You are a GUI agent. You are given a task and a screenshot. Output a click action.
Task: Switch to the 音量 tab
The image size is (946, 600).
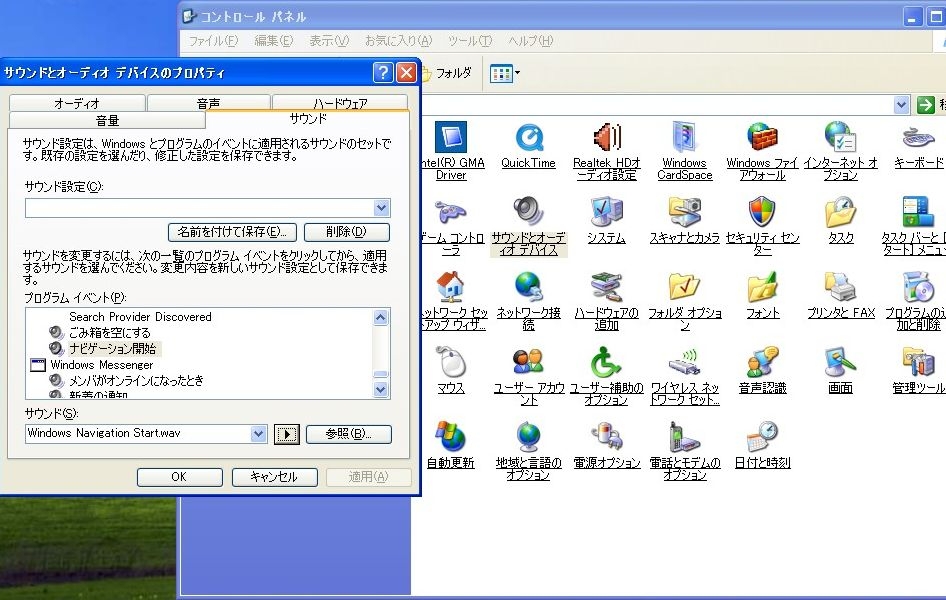(107, 120)
